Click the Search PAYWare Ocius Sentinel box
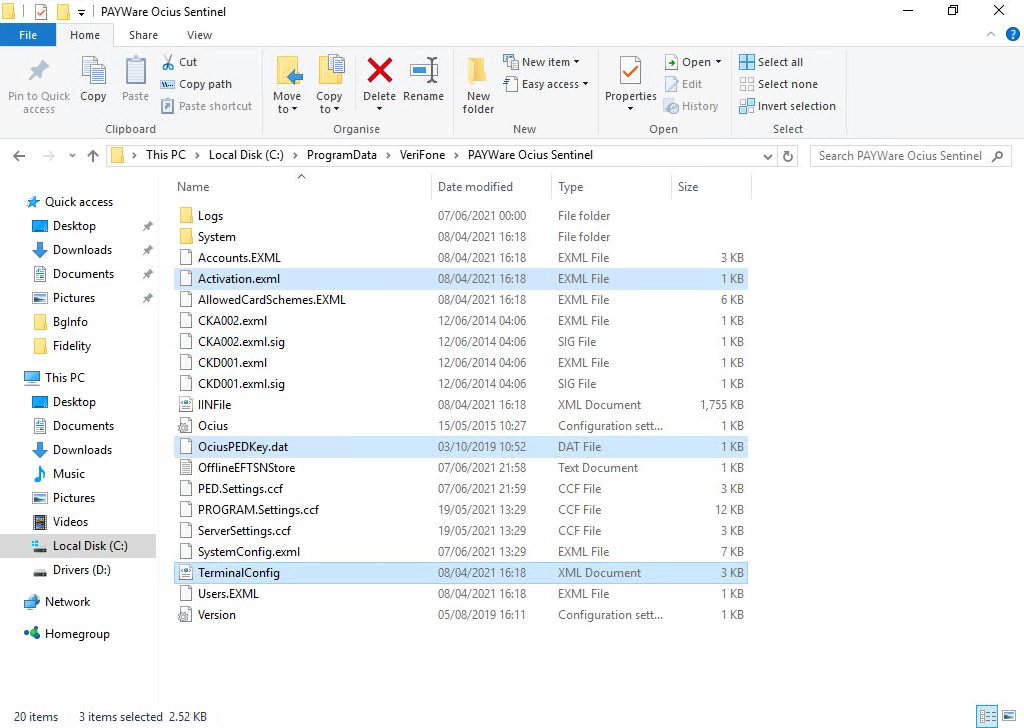The image size is (1024, 728). click(910, 156)
